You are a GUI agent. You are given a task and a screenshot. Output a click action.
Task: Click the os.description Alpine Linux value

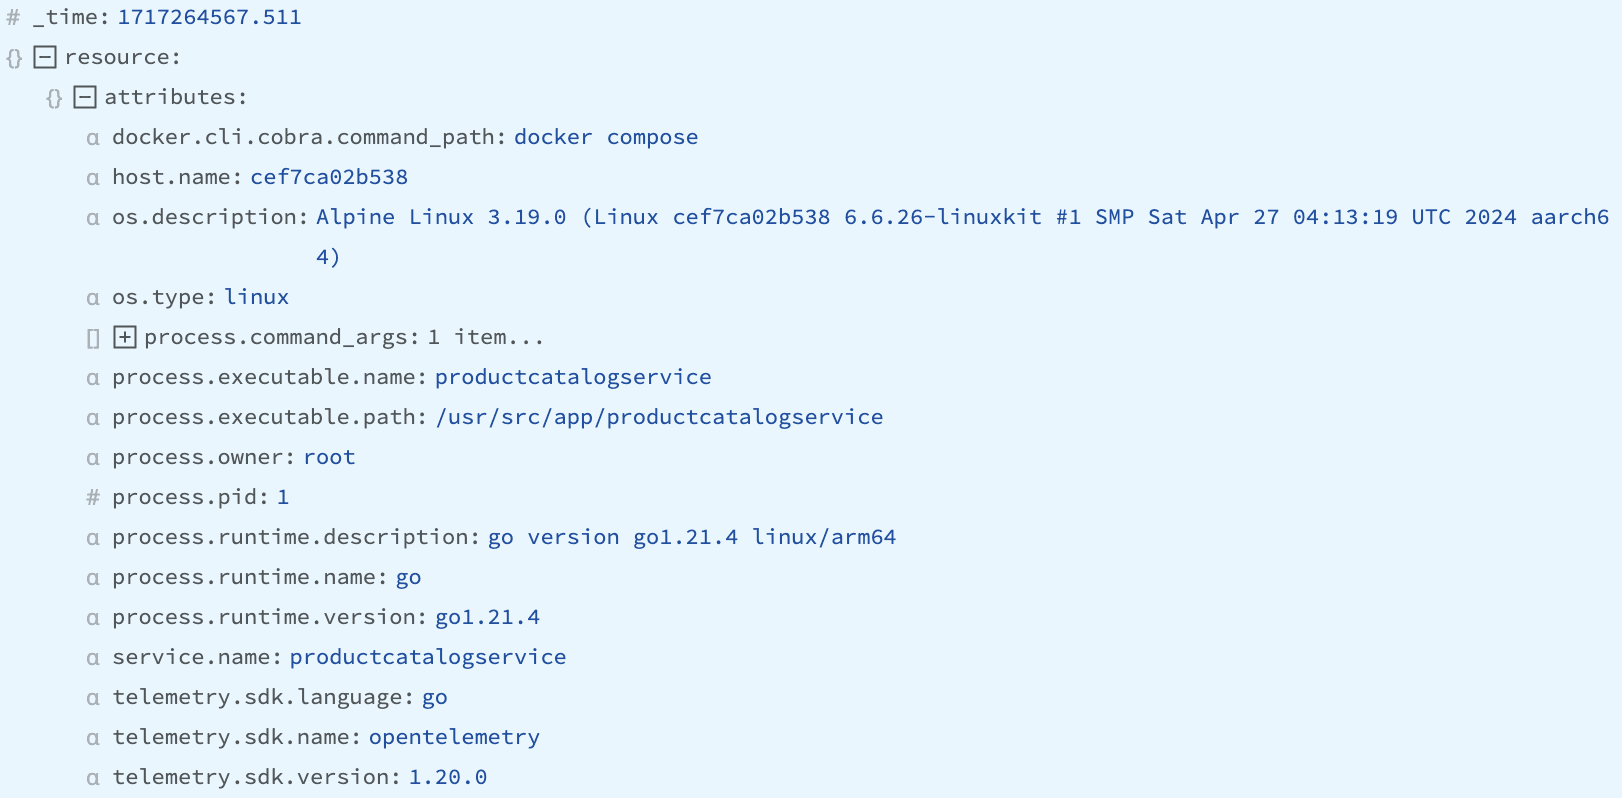coord(962,217)
